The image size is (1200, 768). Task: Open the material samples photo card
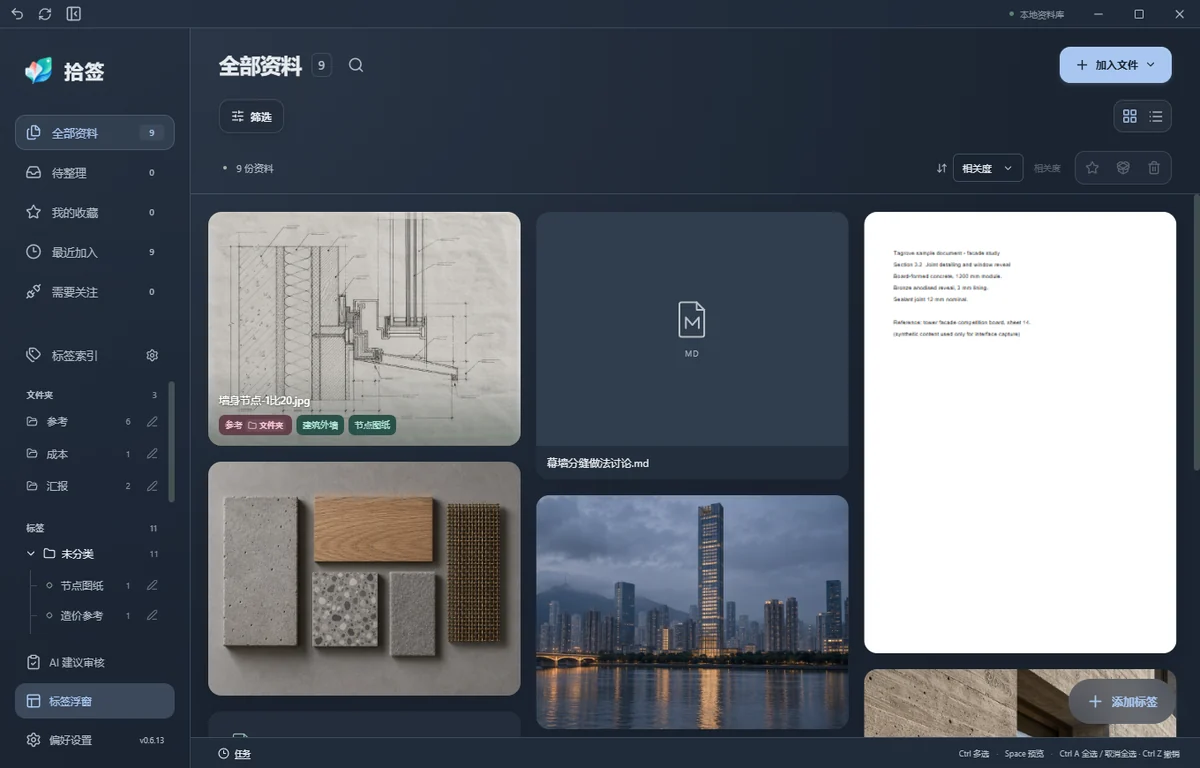[364, 578]
